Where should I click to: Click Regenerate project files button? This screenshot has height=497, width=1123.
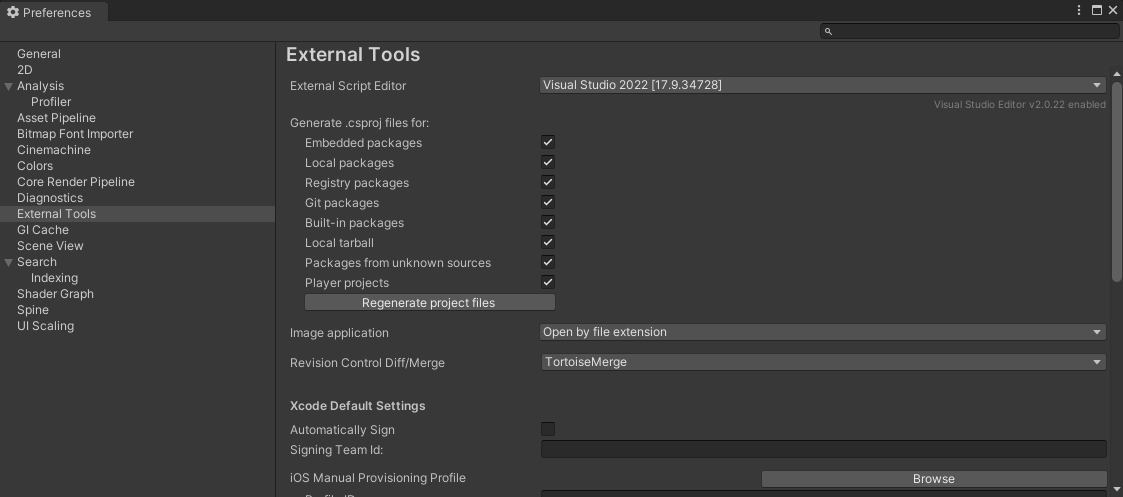point(429,303)
